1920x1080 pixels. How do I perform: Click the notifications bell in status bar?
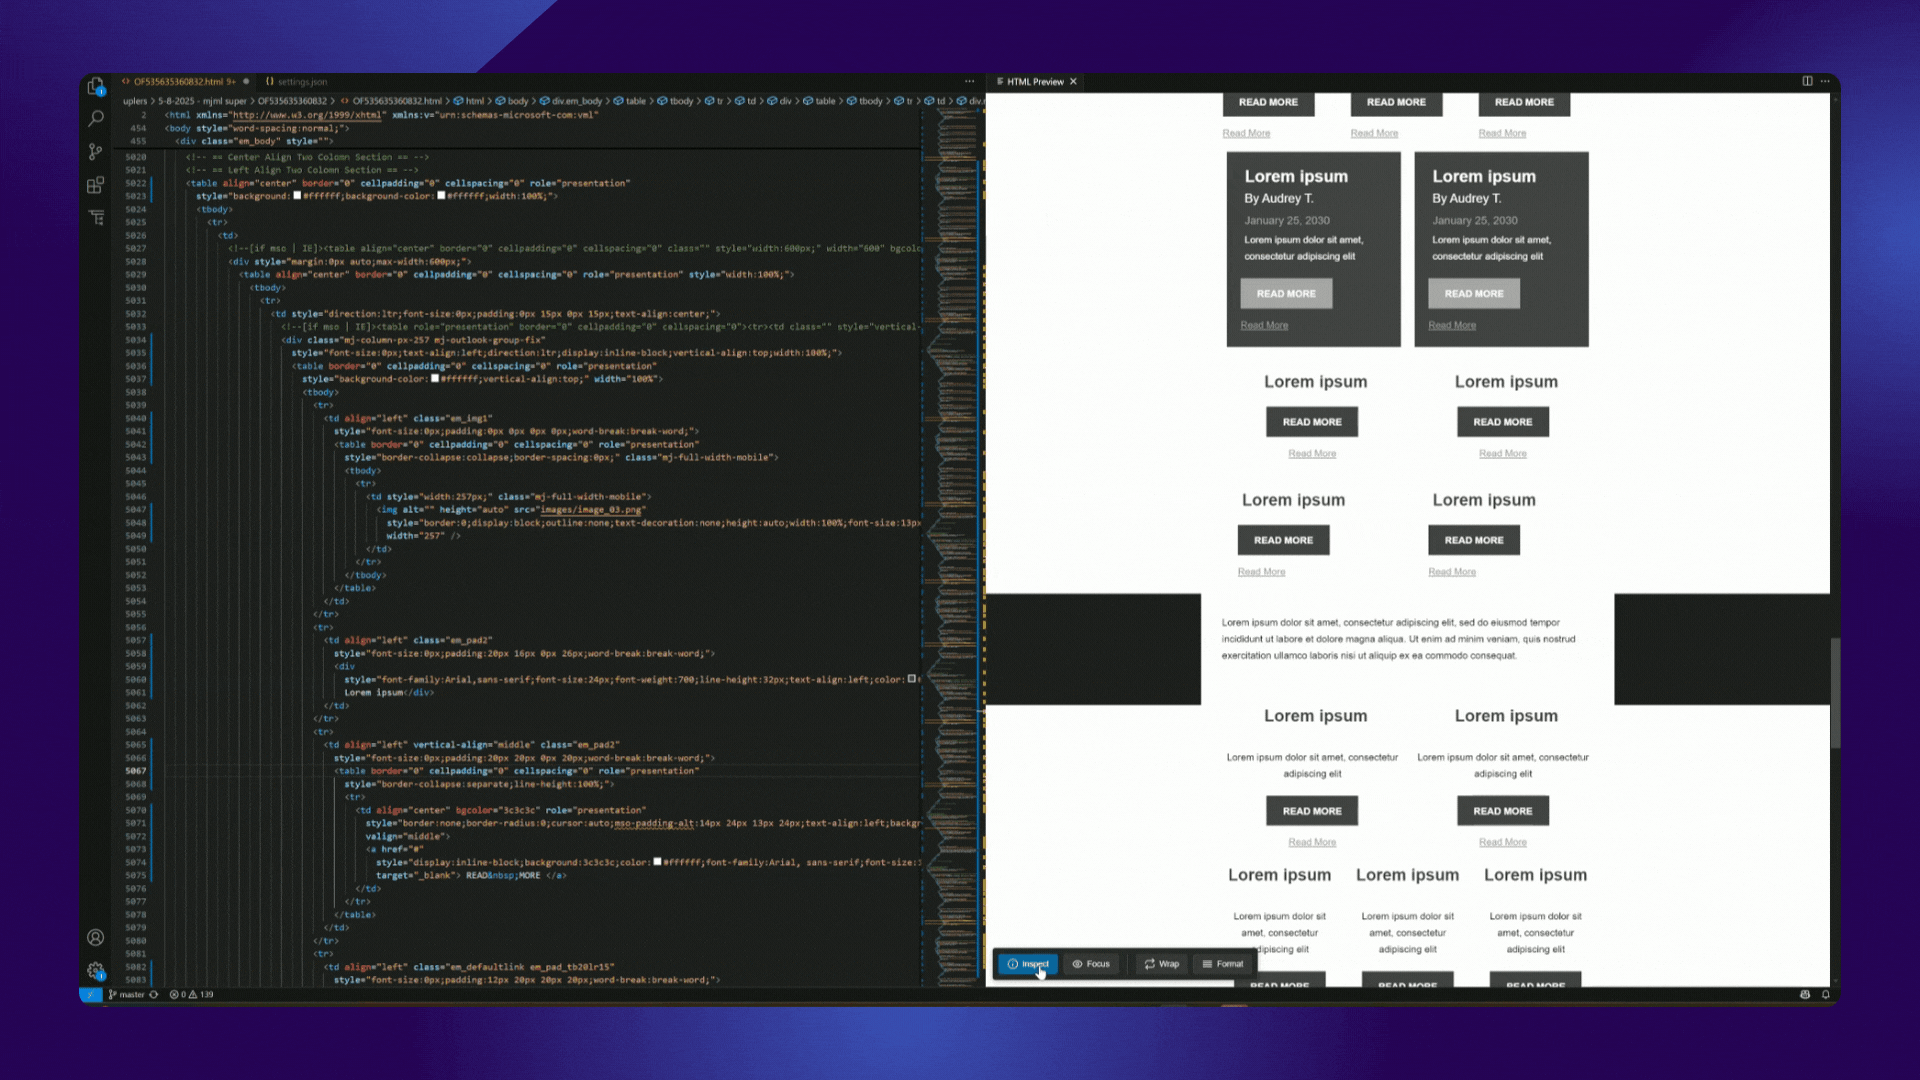(x=1825, y=995)
